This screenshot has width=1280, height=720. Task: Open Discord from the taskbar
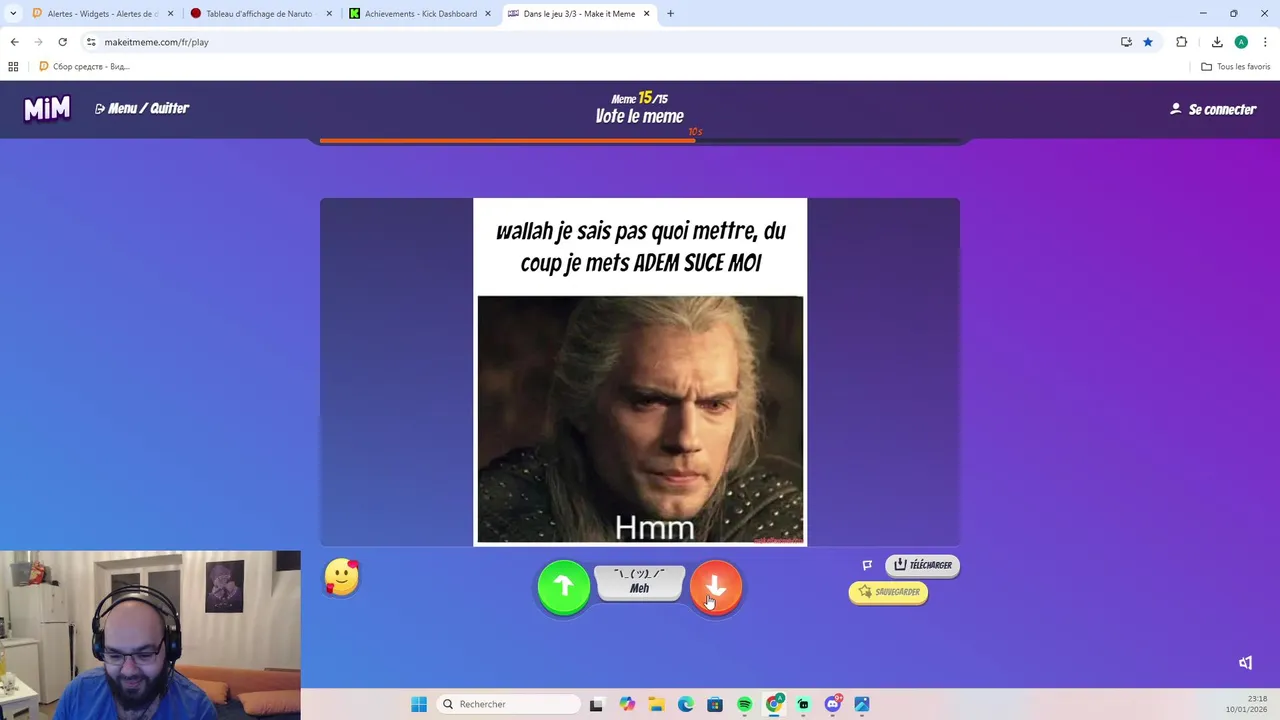click(833, 704)
